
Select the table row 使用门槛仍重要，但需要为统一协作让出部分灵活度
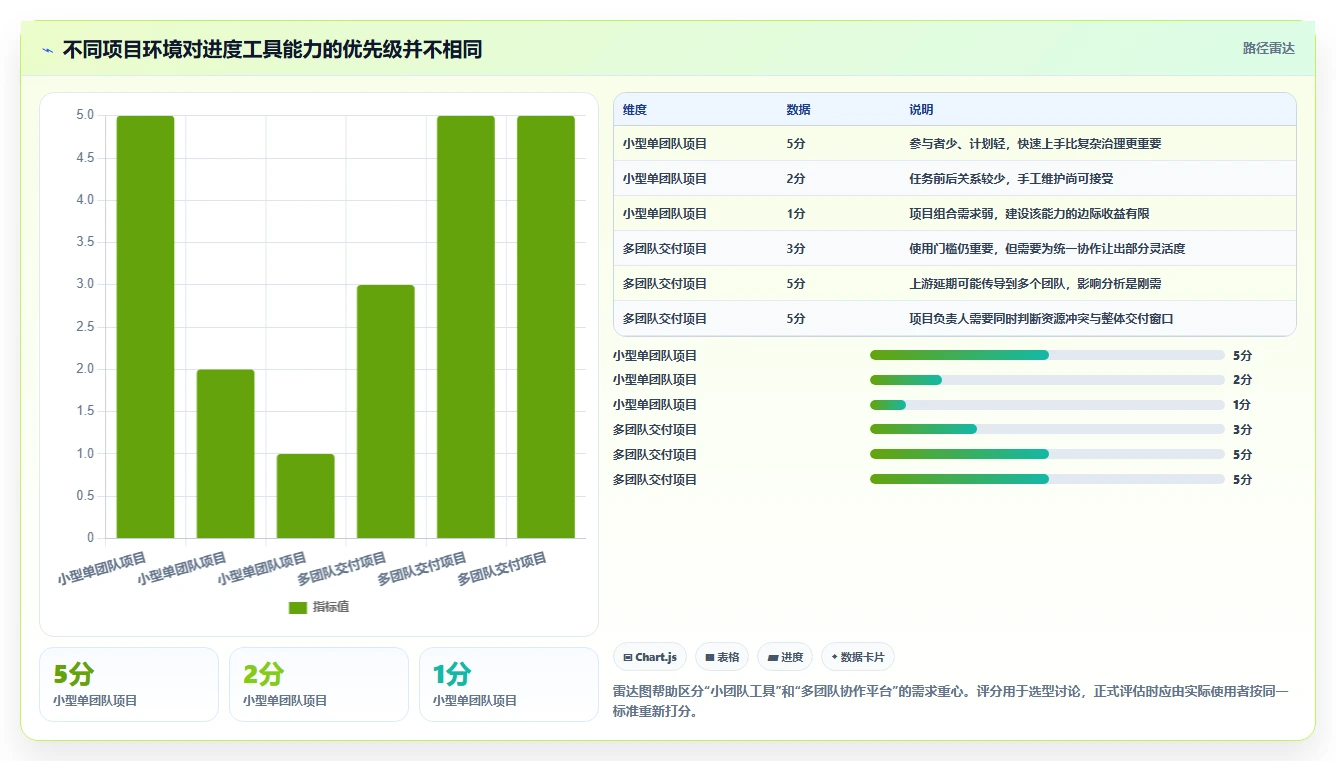point(955,248)
